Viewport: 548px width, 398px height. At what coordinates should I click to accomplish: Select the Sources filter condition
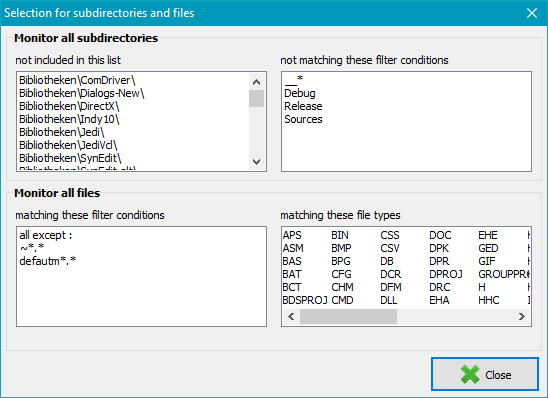(303, 119)
